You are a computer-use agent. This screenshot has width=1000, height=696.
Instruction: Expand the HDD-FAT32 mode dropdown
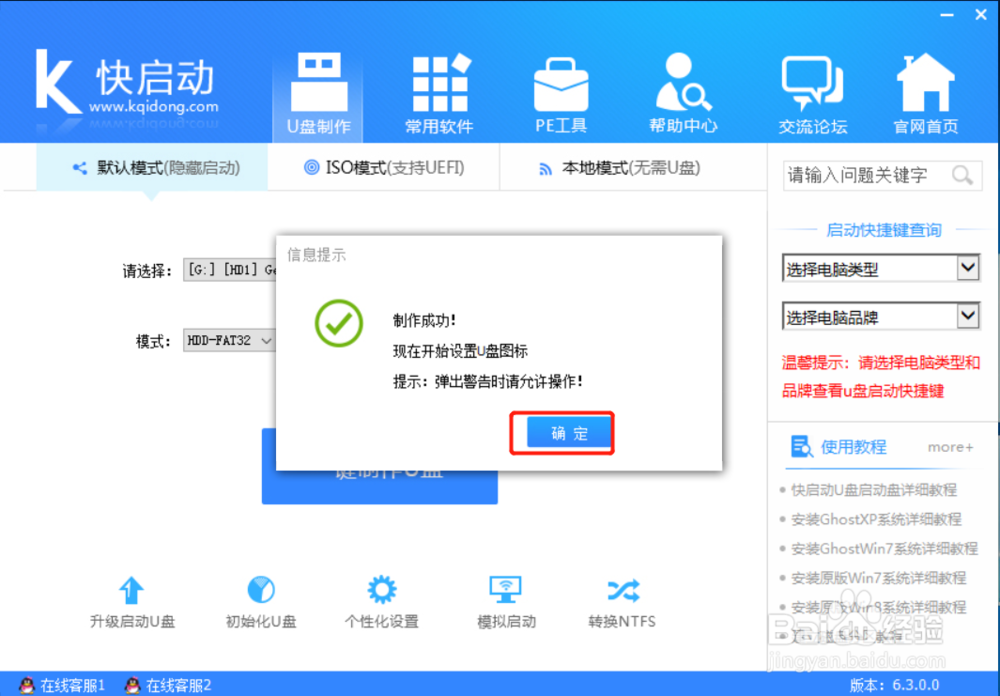pos(268,340)
